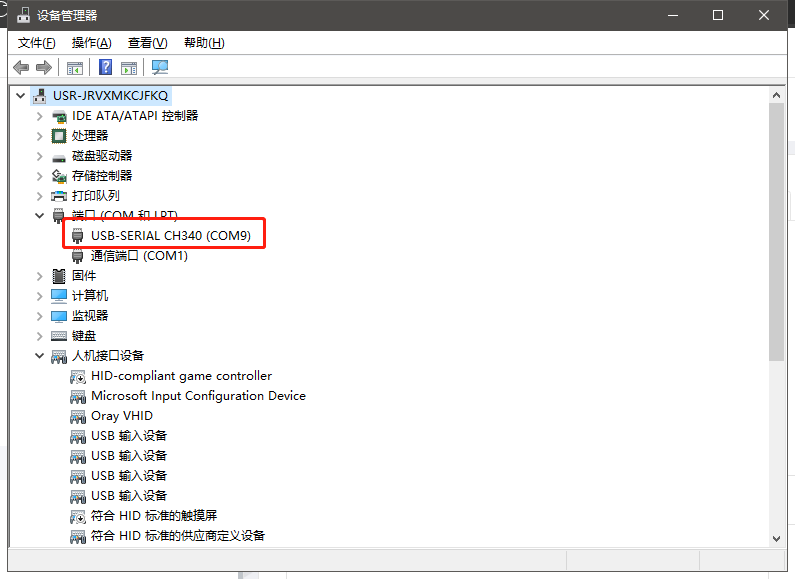The width and height of the screenshot is (795, 579).
Task: Close the 设备管理器 window
Action: click(x=764, y=15)
